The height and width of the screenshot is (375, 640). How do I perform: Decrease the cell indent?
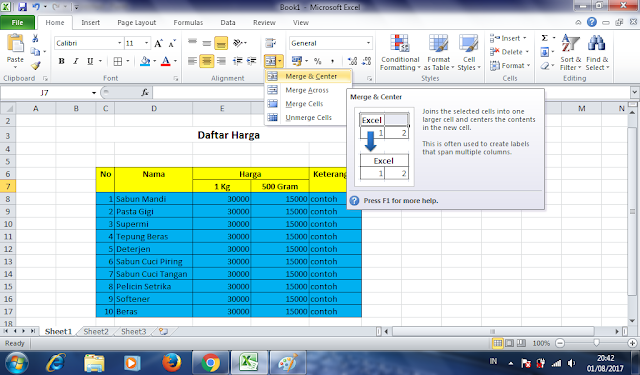click(x=238, y=61)
